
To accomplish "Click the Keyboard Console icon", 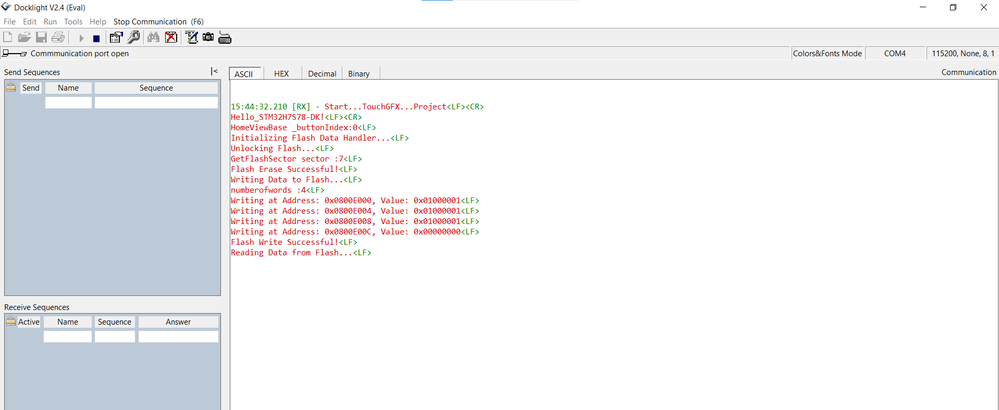I will [224, 38].
